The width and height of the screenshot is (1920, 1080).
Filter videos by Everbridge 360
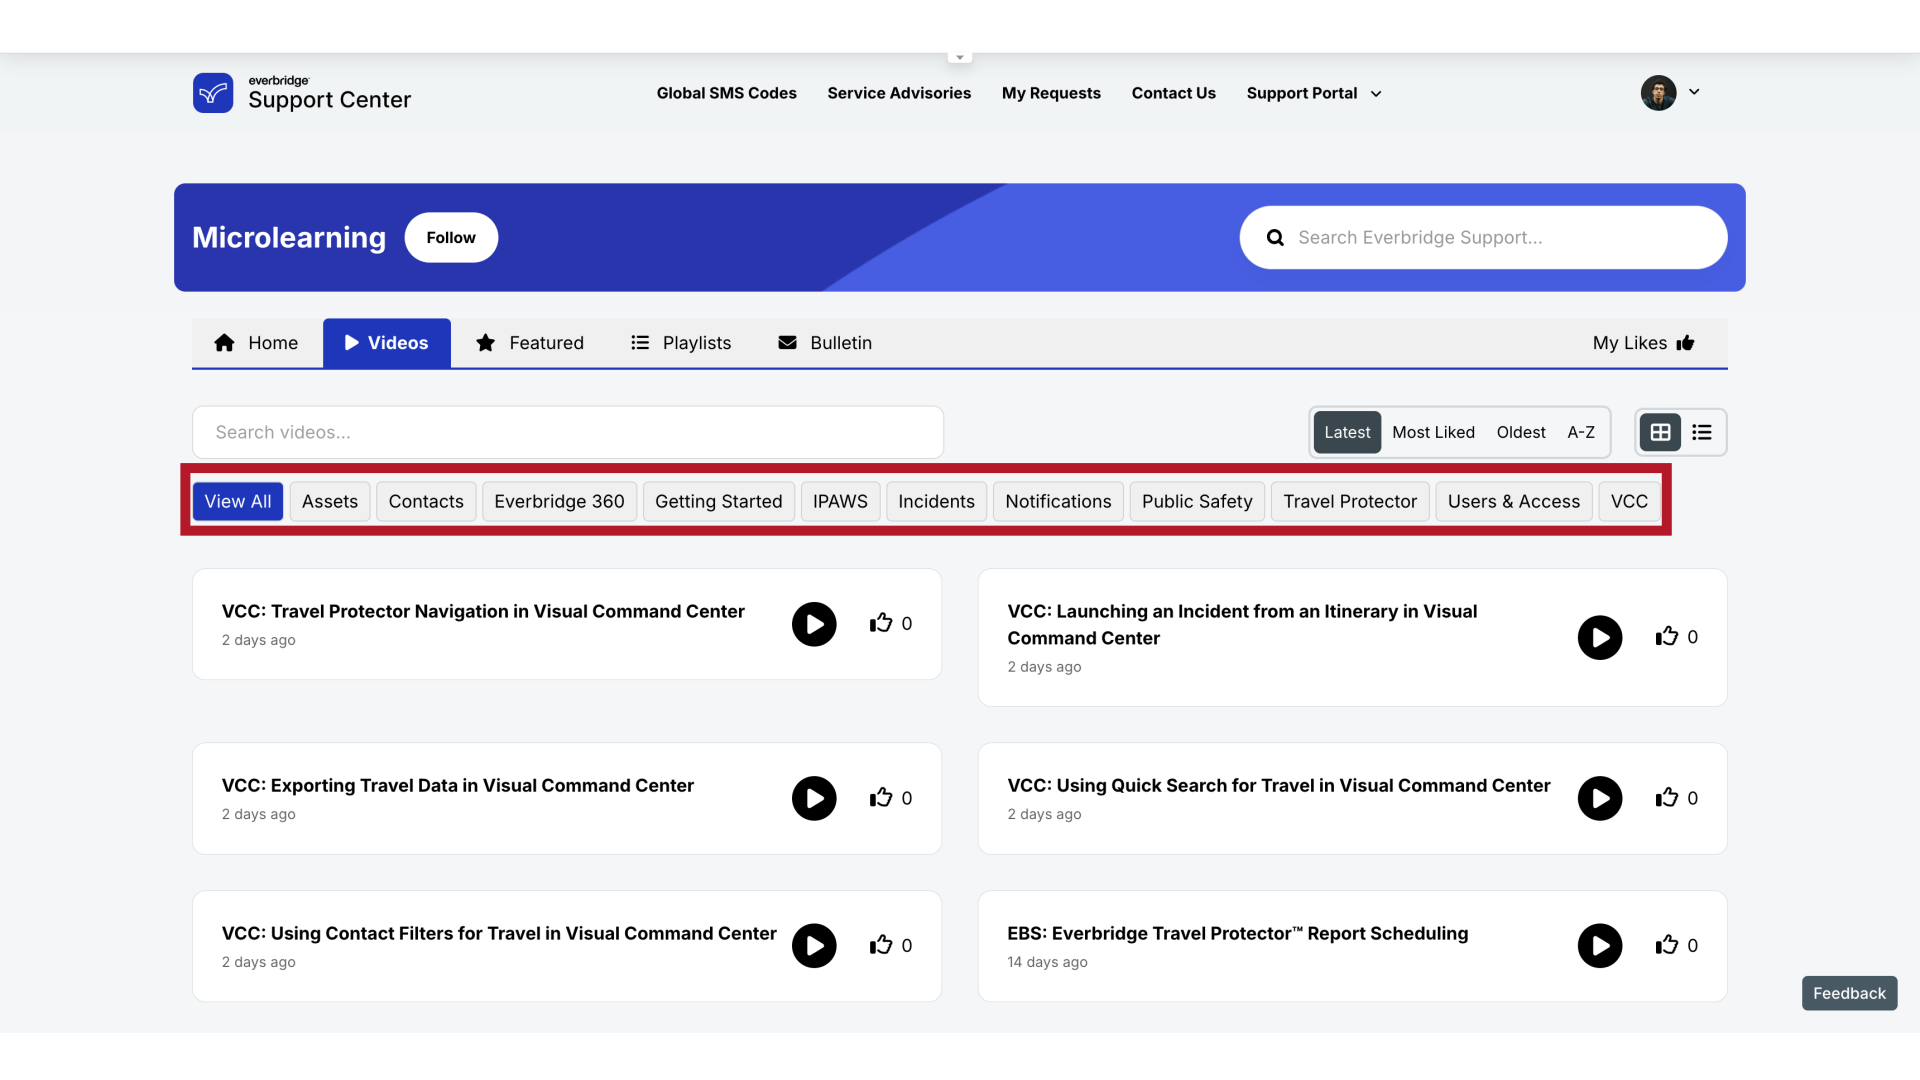point(559,501)
